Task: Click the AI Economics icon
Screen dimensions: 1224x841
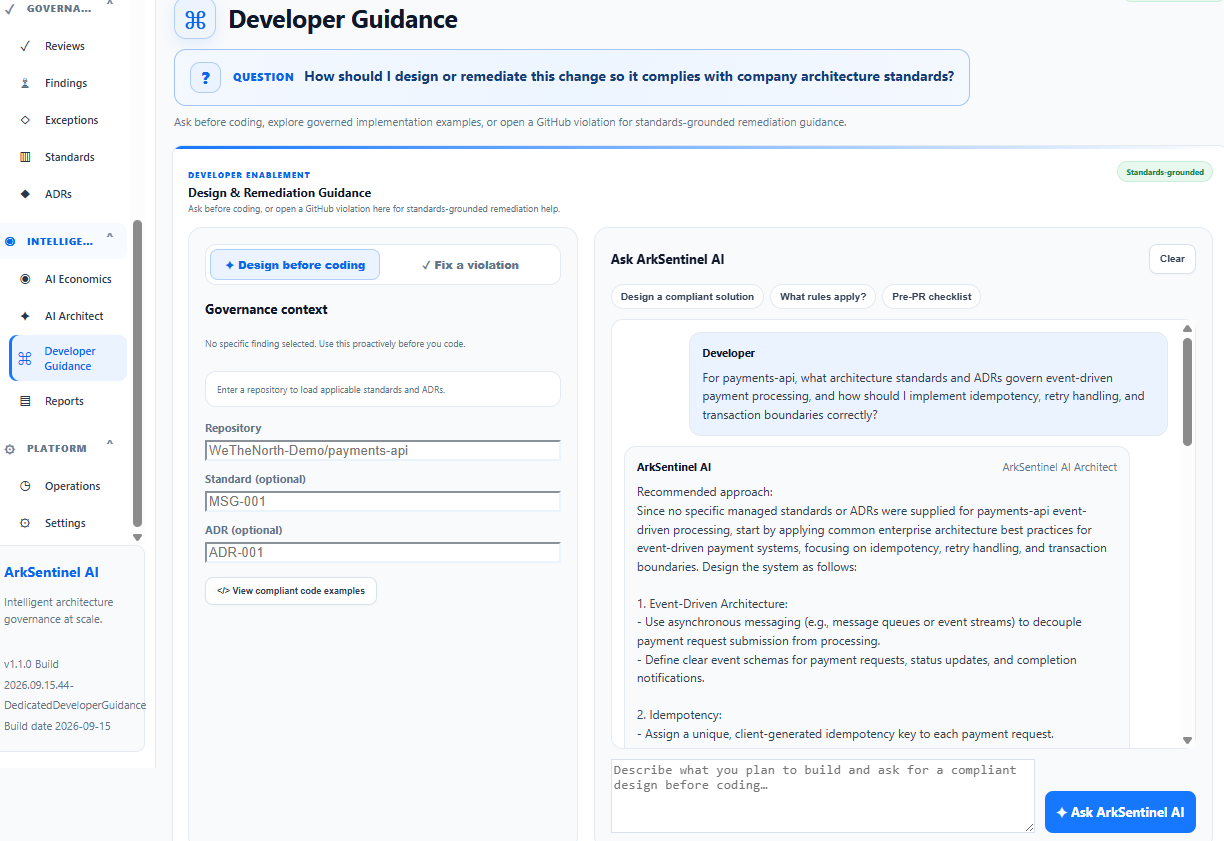Action: coord(25,279)
